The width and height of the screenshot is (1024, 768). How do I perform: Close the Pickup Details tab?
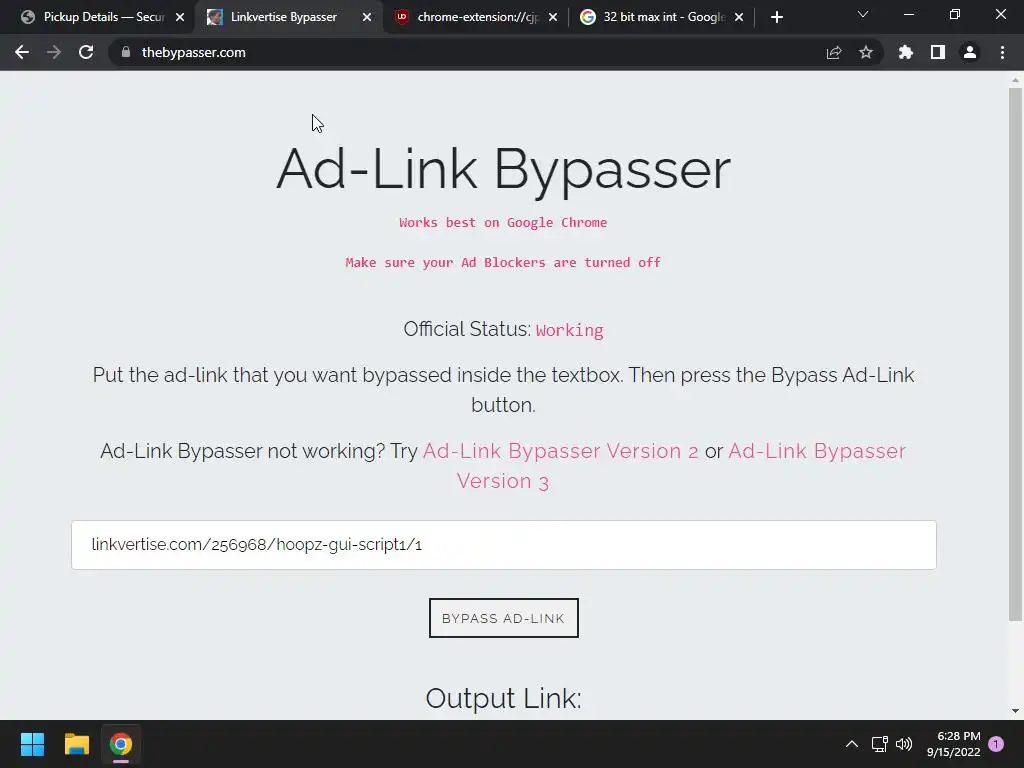[x=180, y=17]
